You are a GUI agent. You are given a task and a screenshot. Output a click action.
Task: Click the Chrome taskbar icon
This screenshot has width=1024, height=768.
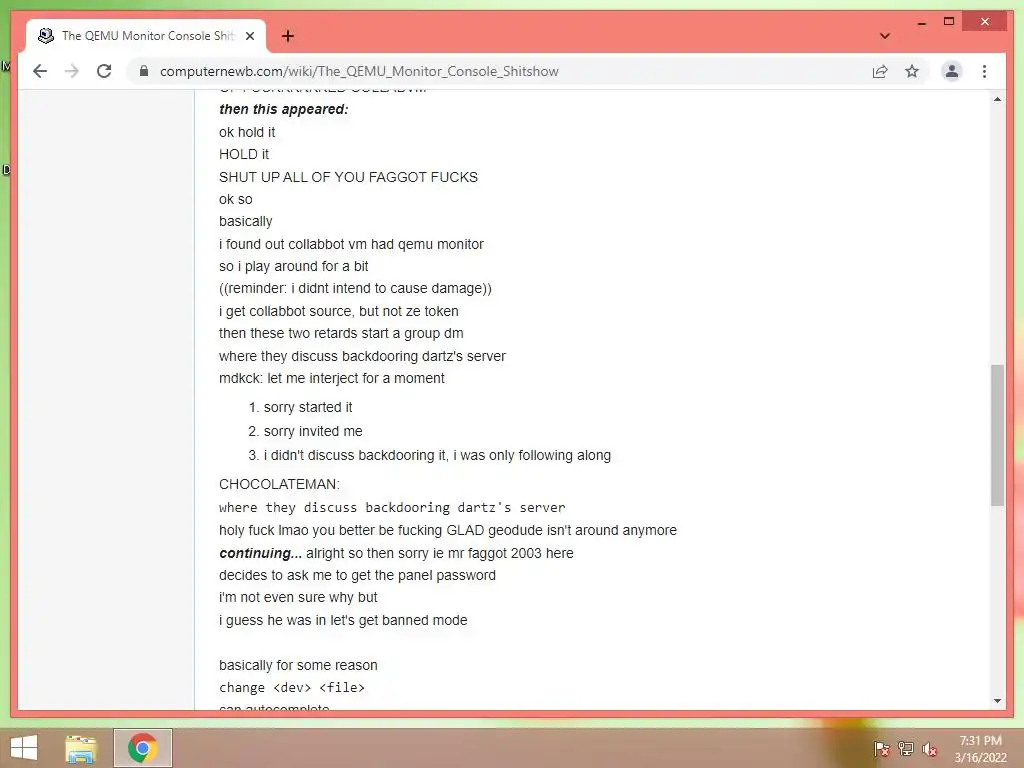point(142,748)
